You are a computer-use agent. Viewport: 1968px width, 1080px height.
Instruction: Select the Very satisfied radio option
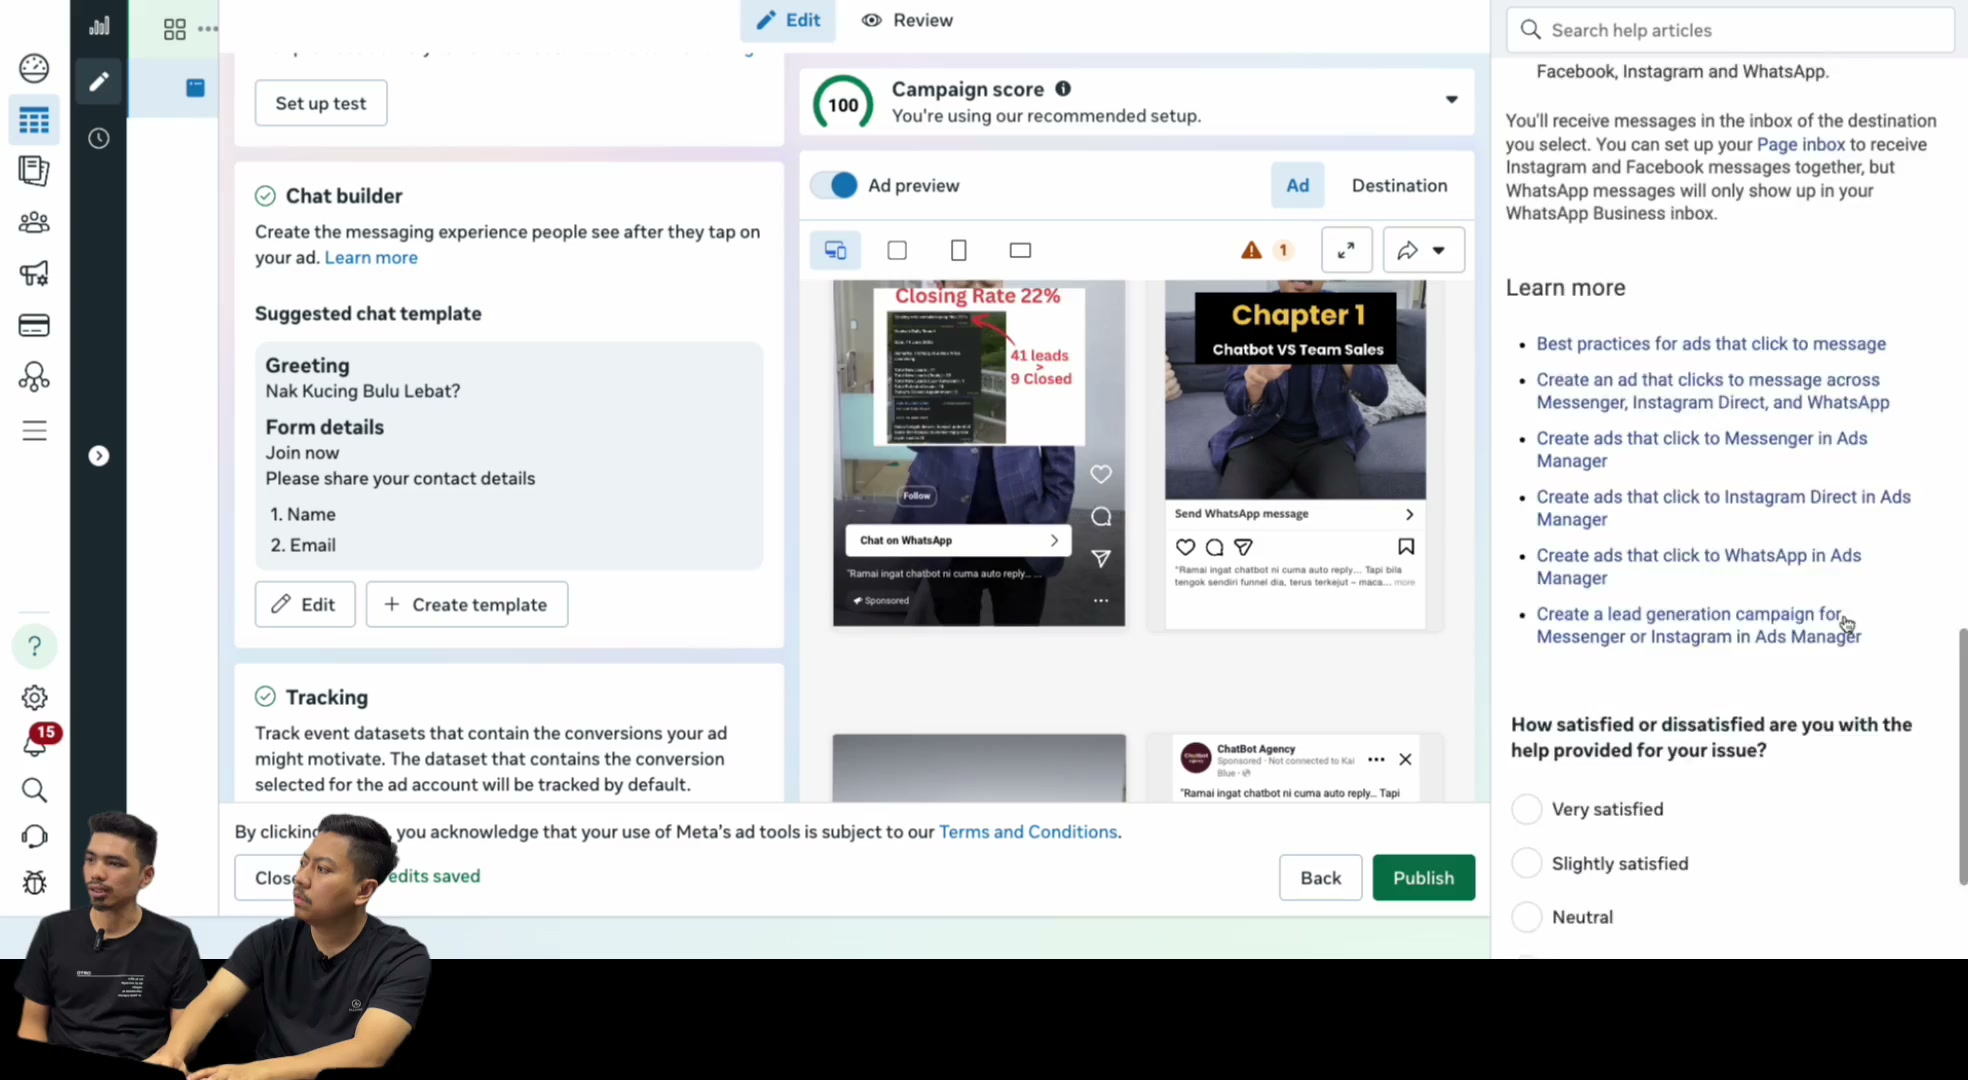[1526, 809]
